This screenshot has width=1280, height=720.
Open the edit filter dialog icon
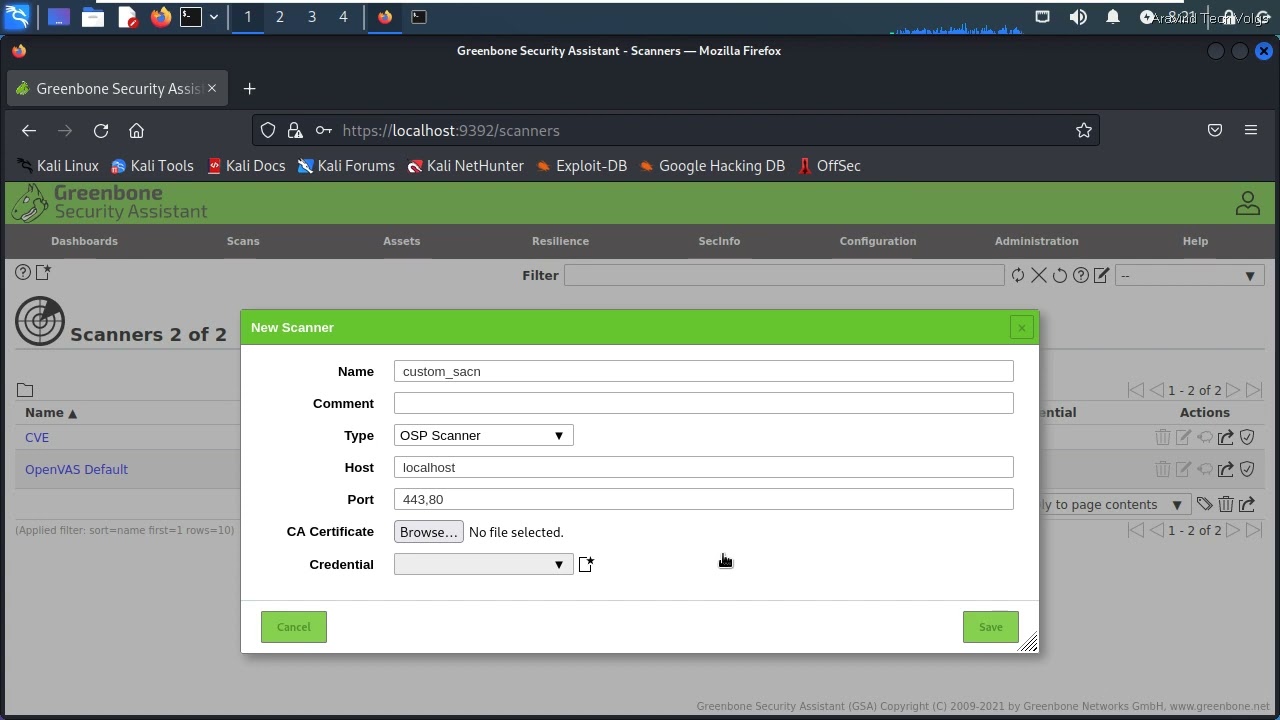[1102, 275]
